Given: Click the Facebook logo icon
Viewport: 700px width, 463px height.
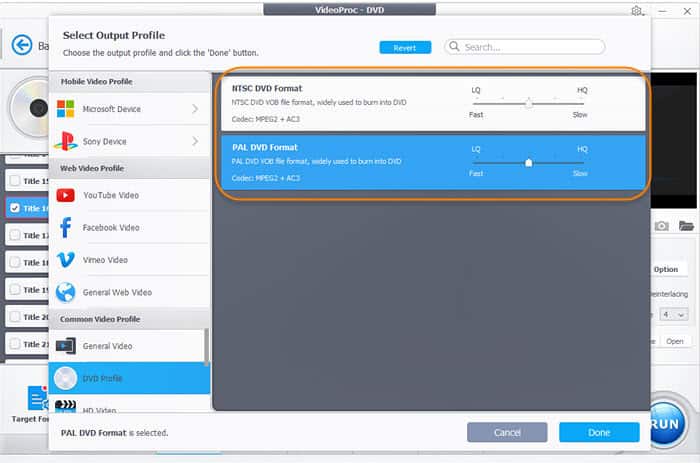Looking at the screenshot, I should 66,227.
